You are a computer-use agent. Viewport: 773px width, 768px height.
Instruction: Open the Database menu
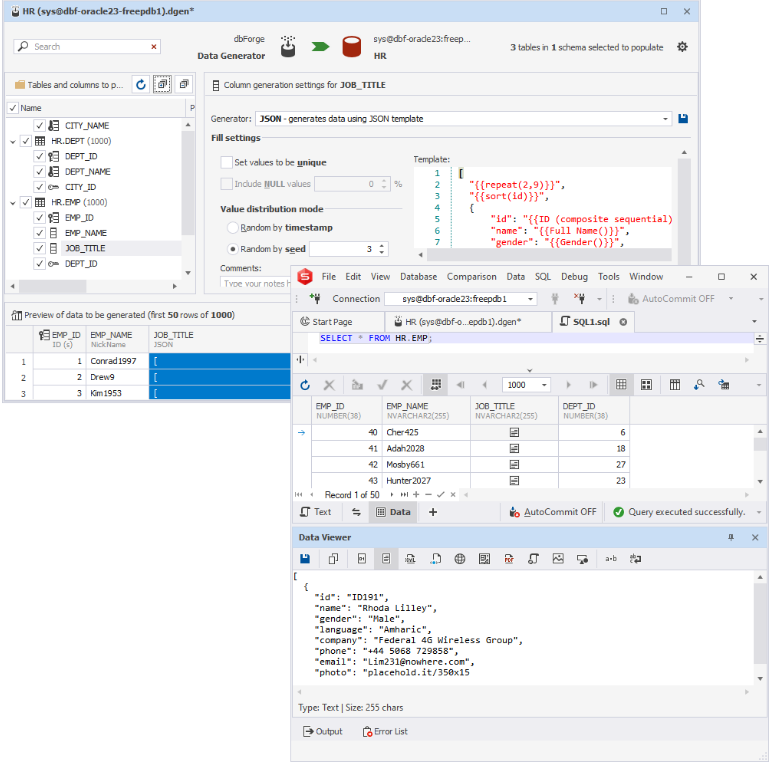coord(419,277)
